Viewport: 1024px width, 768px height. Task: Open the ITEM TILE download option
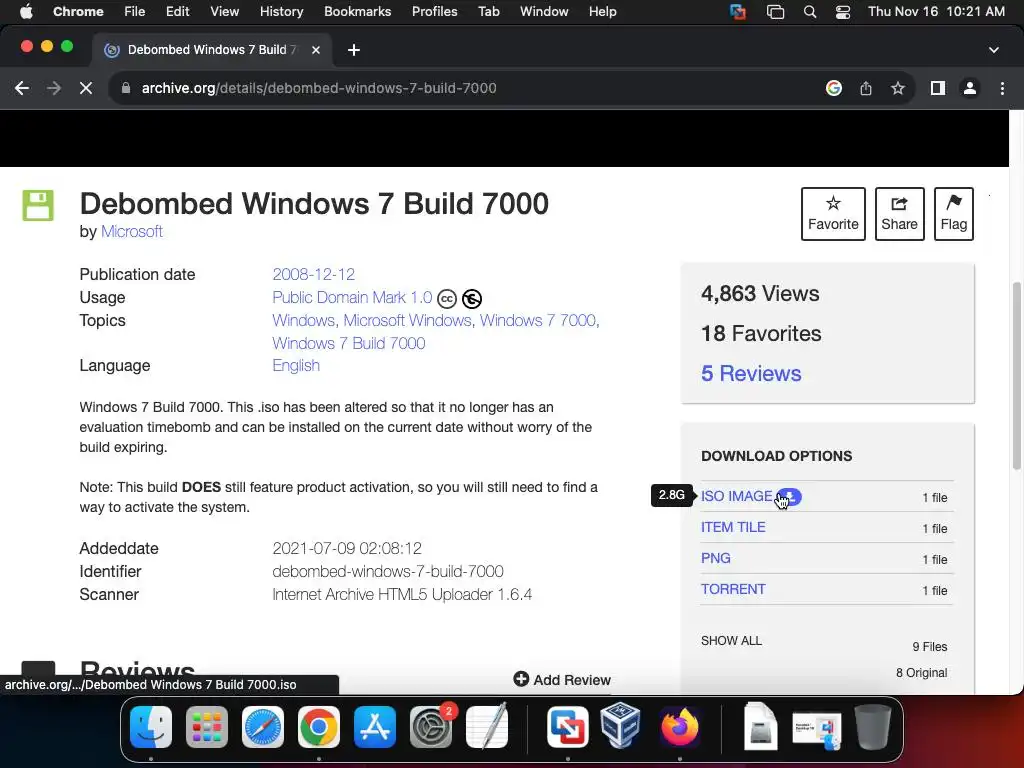733,527
